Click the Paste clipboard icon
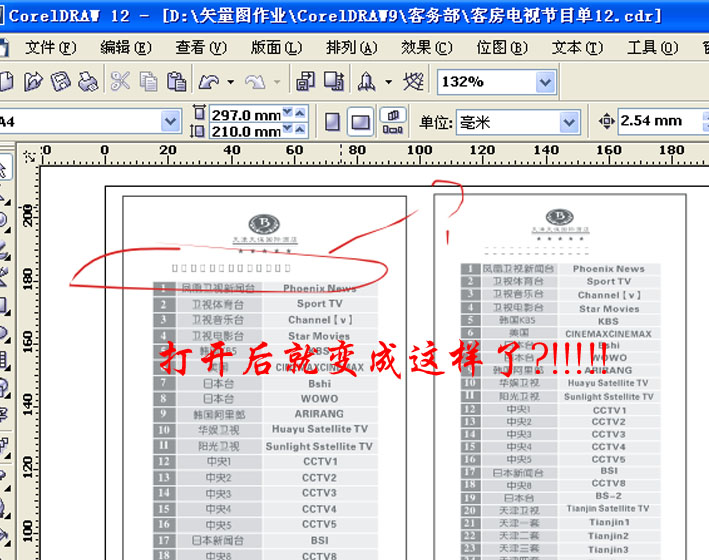This screenshot has height=560, width=709. 176,81
